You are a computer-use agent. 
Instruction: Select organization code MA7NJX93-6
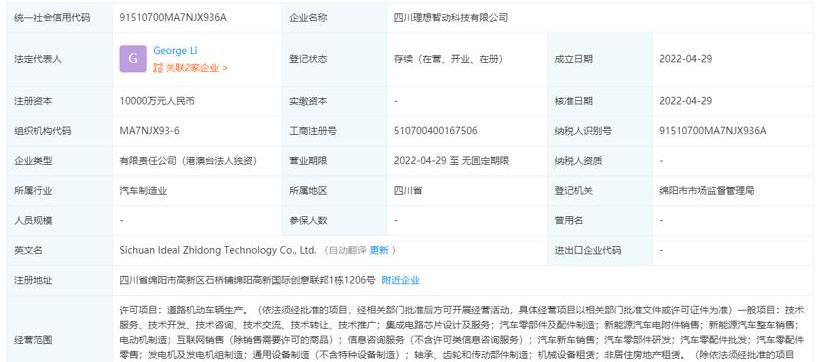[150, 131]
